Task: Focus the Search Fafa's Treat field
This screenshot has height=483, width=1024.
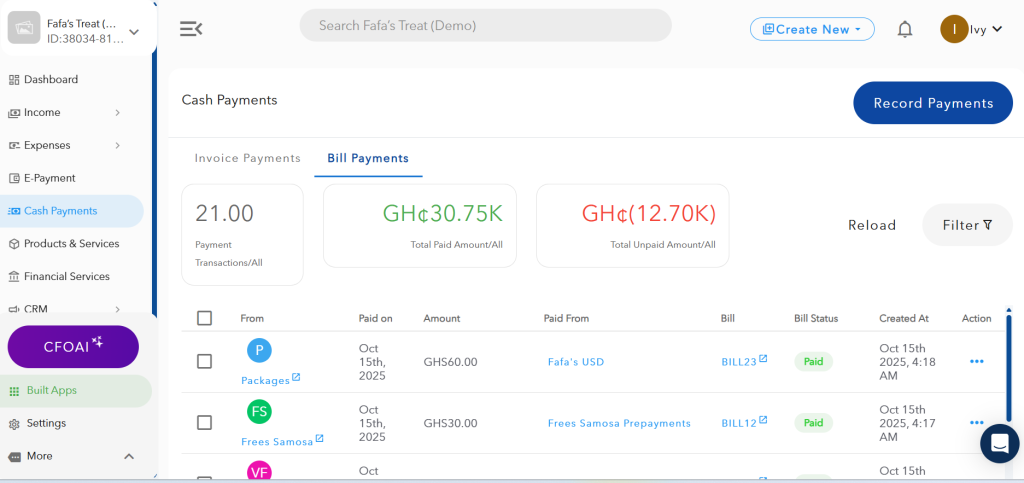Action: pyautogui.click(x=485, y=25)
